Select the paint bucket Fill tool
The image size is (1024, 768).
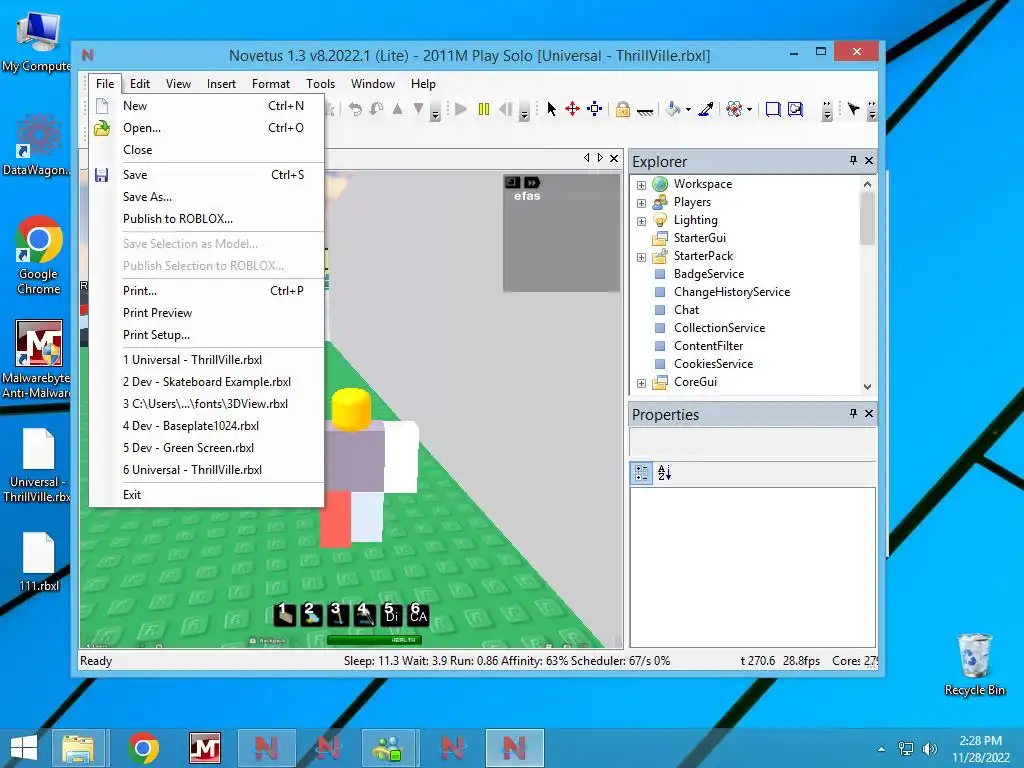(673, 109)
